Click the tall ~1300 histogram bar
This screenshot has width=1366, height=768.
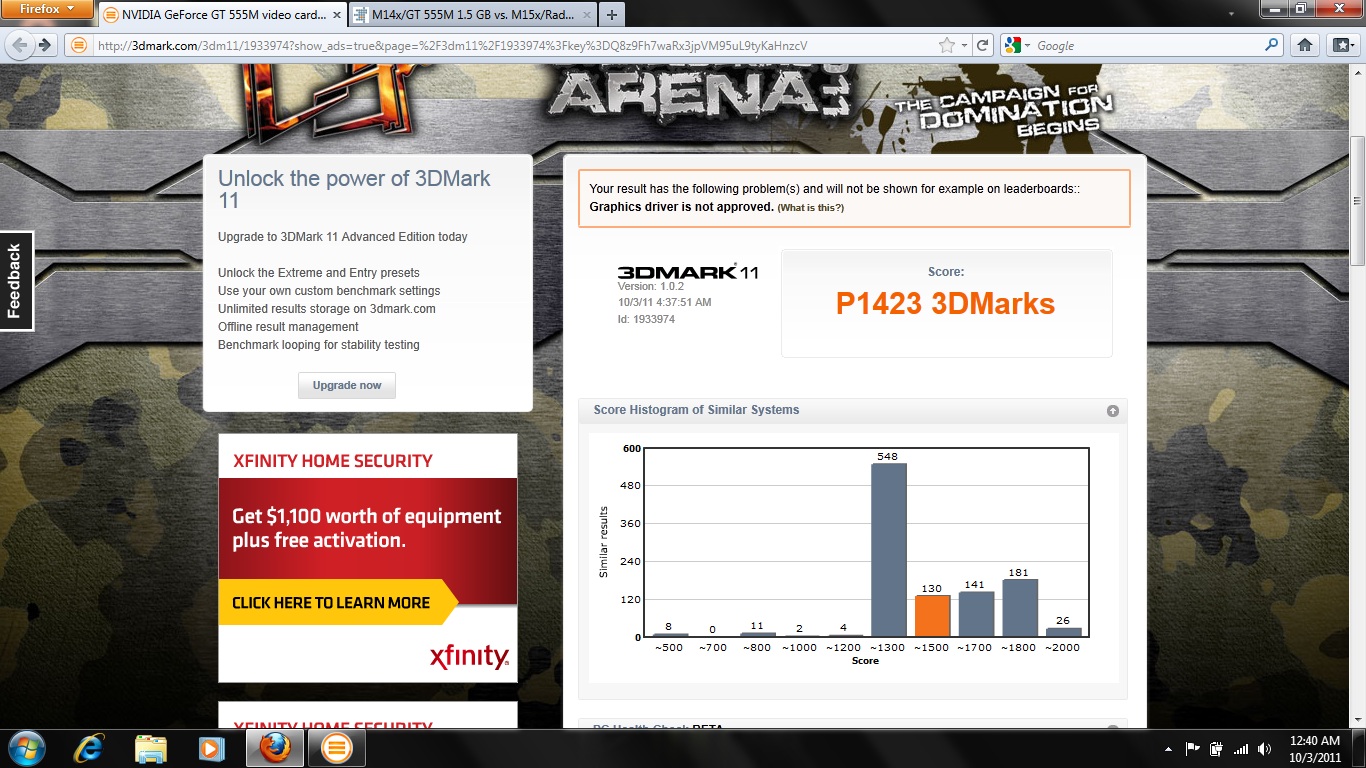pyautogui.click(x=888, y=550)
